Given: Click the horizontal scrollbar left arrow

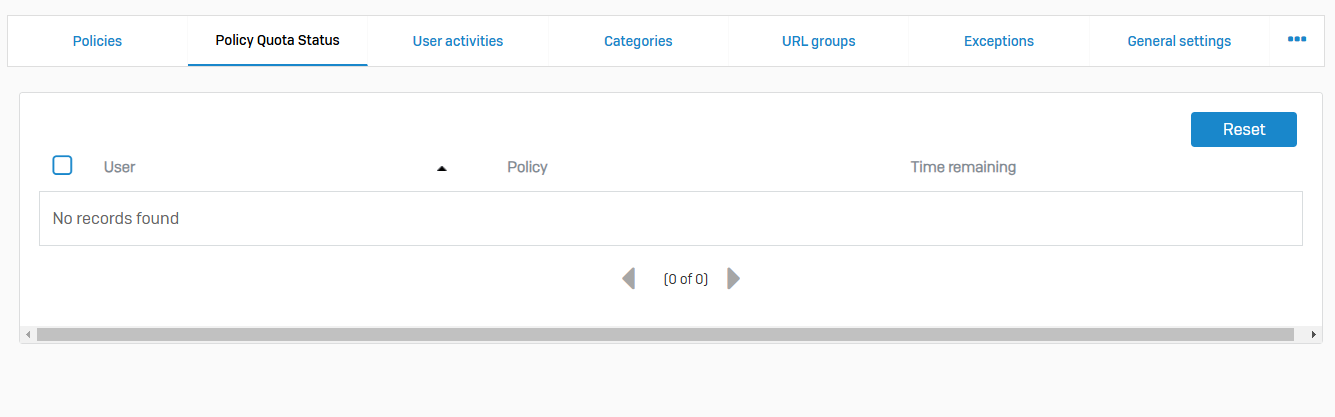Looking at the screenshot, I should click(x=28, y=335).
